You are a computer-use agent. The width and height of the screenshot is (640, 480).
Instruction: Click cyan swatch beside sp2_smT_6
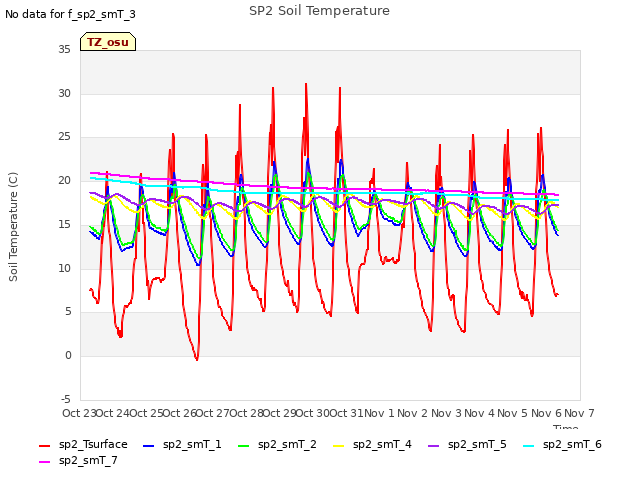529,446
